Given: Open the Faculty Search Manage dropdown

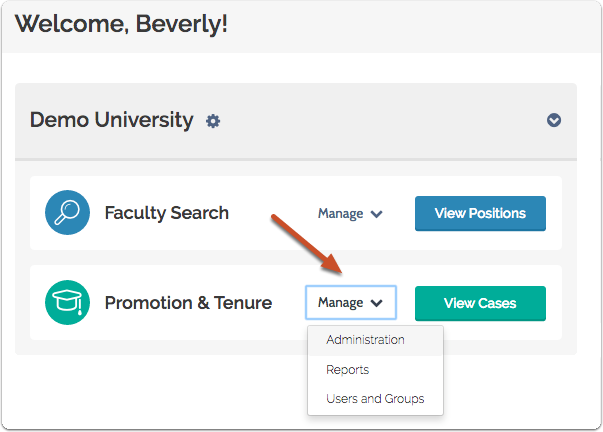Looking at the screenshot, I should (x=349, y=213).
